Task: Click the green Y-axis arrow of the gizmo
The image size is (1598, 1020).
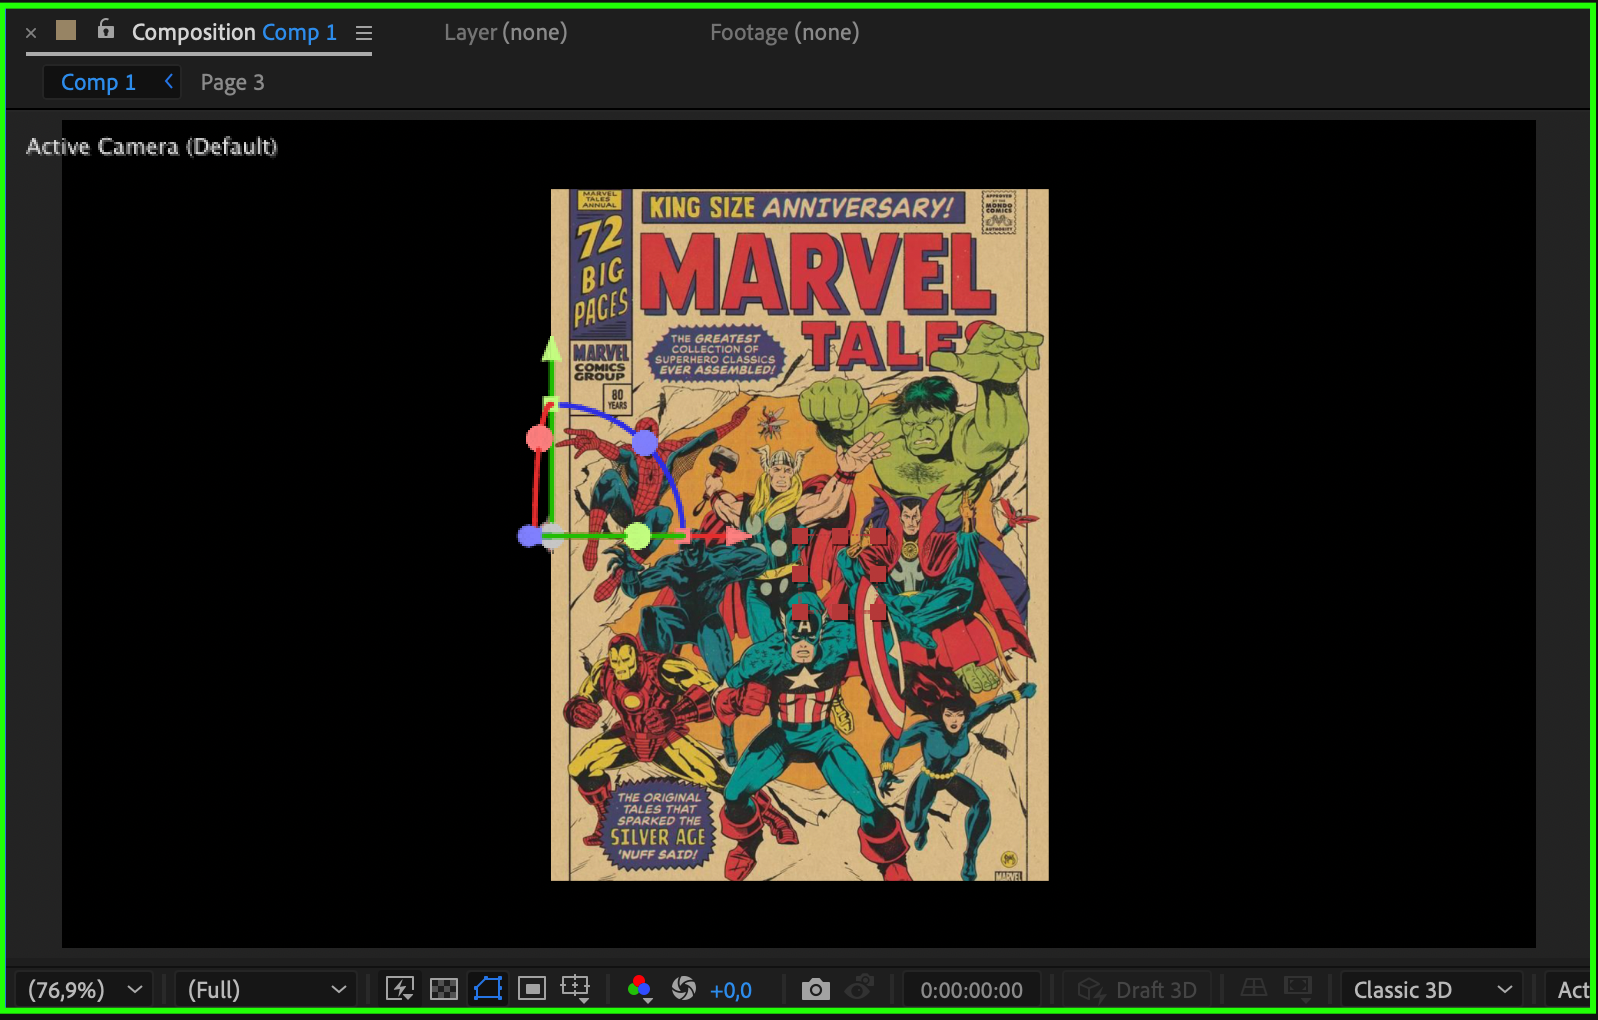Action: [x=551, y=349]
